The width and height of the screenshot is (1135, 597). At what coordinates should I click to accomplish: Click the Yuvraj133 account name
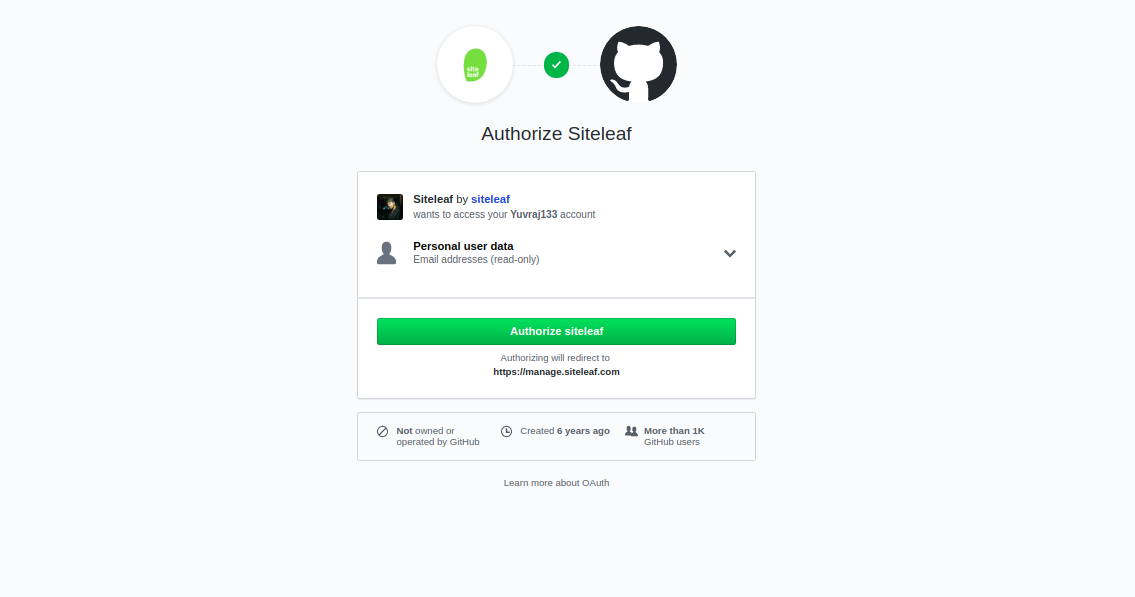click(x=533, y=214)
